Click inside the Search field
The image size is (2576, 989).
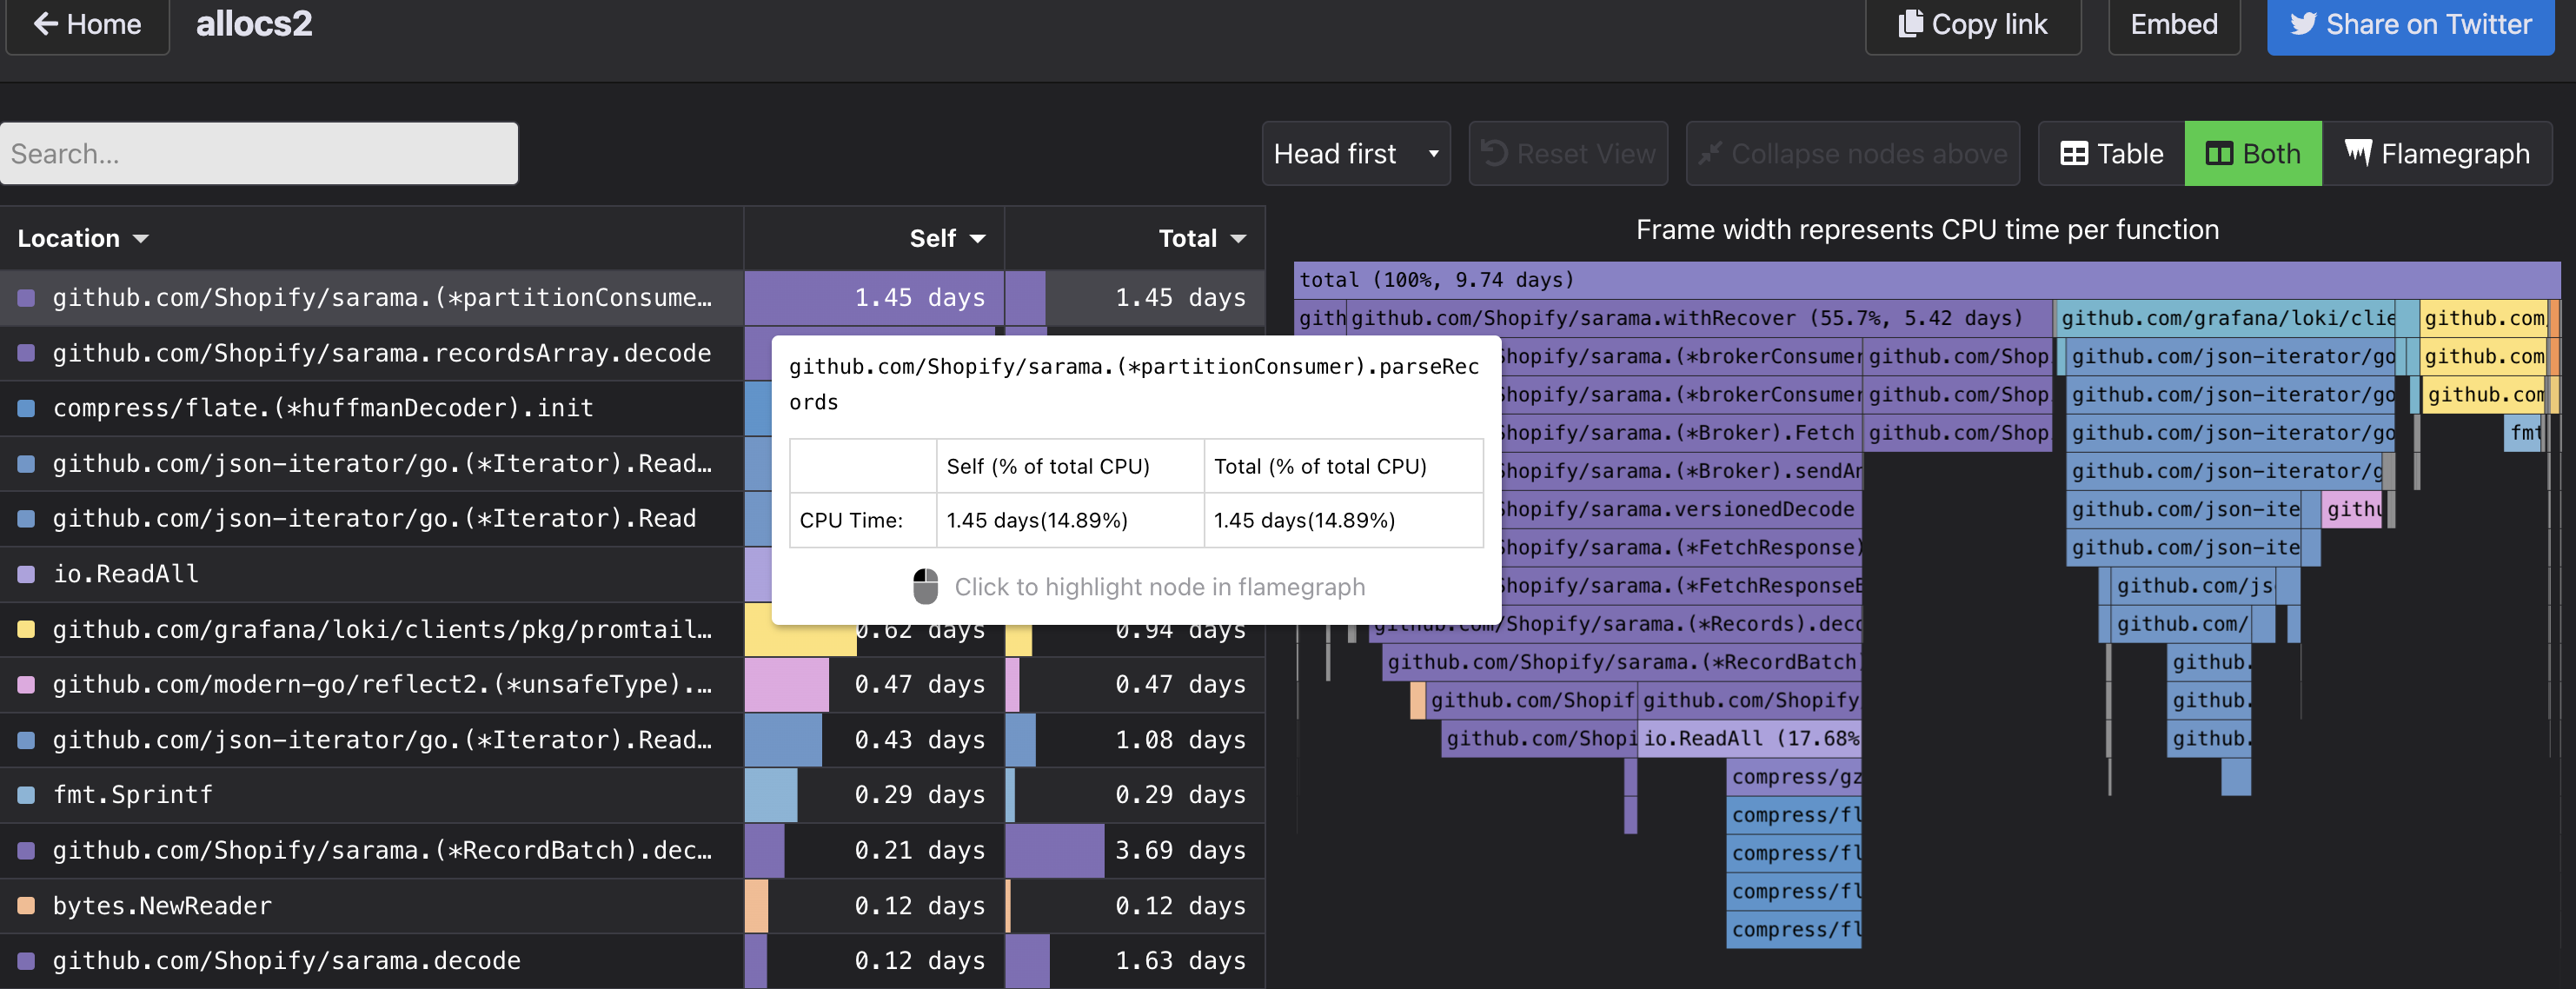pyautogui.click(x=258, y=153)
